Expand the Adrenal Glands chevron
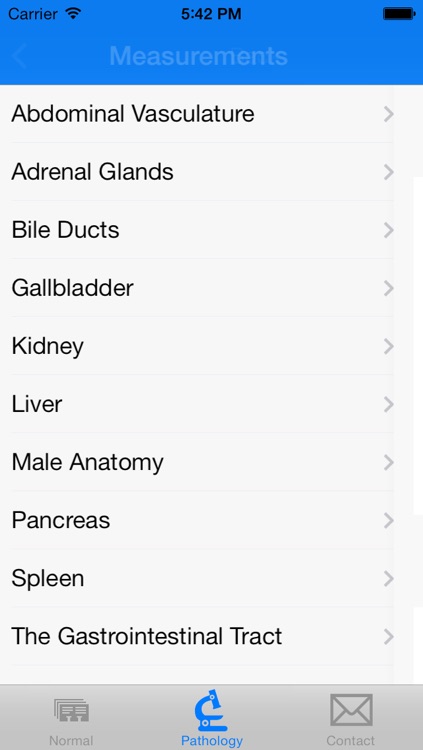This screenshot has height=750, width=423. pos(389,172)
